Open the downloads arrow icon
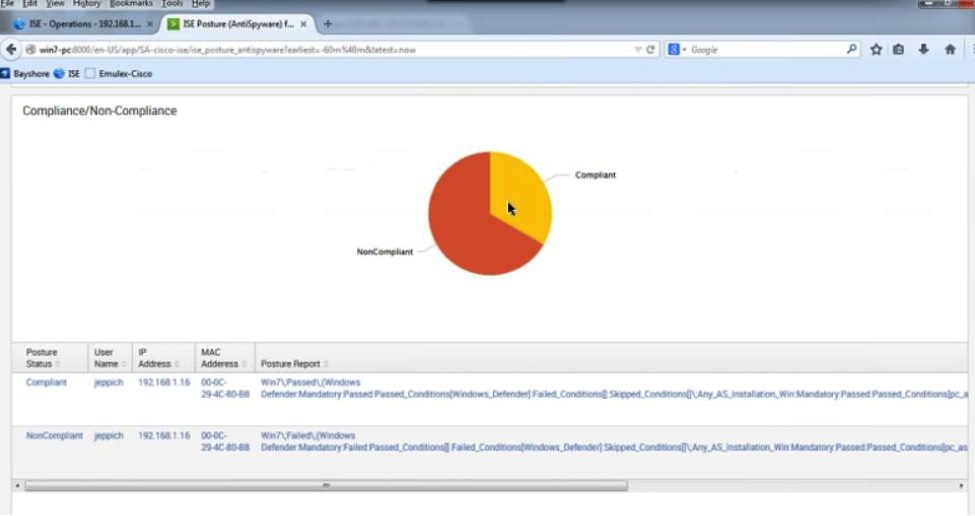The width and height of the screenshot is (975, 516). 923,49
